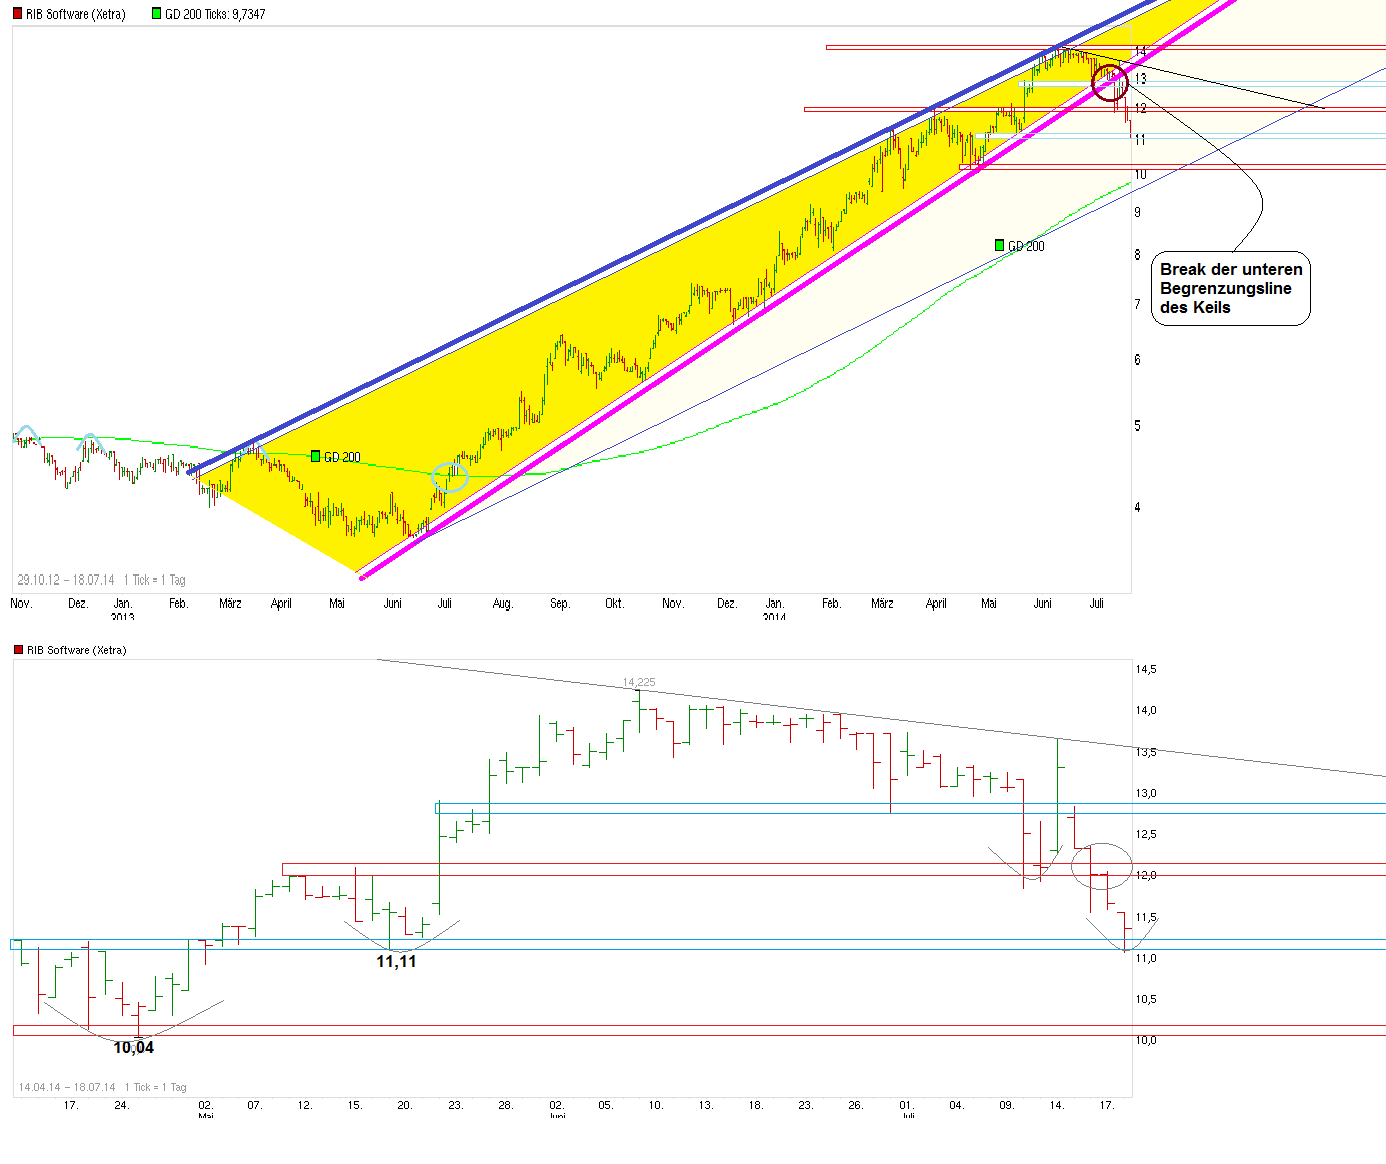Click the dark red circle marking the wedge break
This screenshot has width=1386, height=1164.
pyautogui.click(x=1110, y=83)
